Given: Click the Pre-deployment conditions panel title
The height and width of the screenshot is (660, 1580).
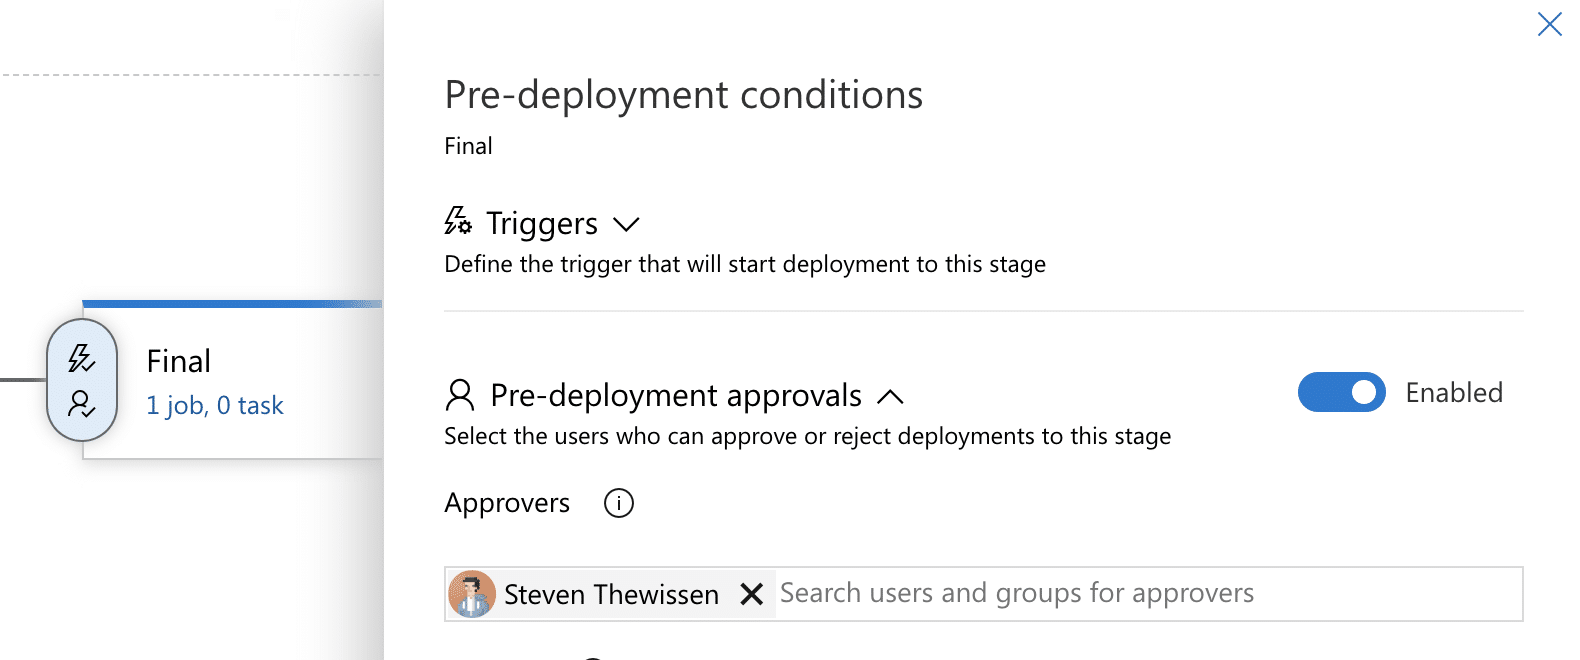Looking at the screenshot, I should tap(683, 95).
